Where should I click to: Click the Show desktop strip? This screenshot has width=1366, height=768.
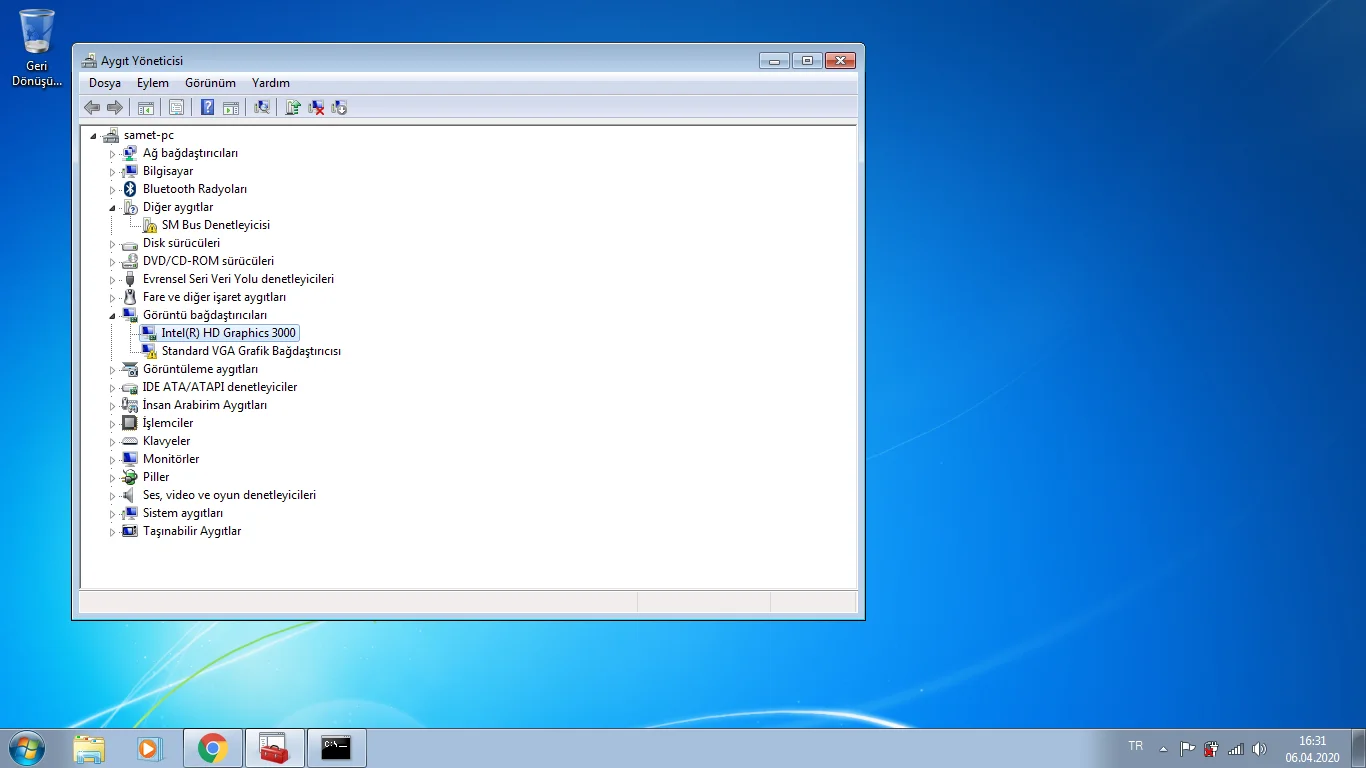point(1359,748)
